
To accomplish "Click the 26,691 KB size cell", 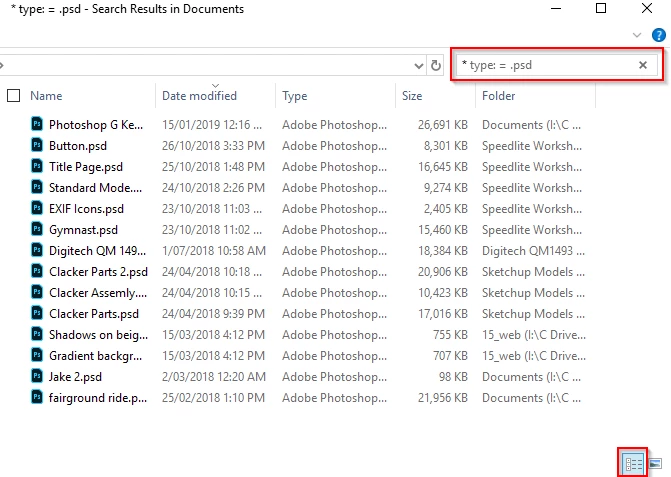I will point(442,124).
